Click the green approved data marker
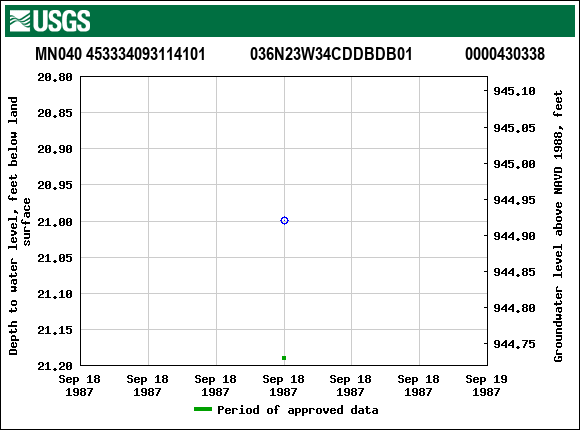Screen dimensions: 580x430 click(x=284, y=358)
